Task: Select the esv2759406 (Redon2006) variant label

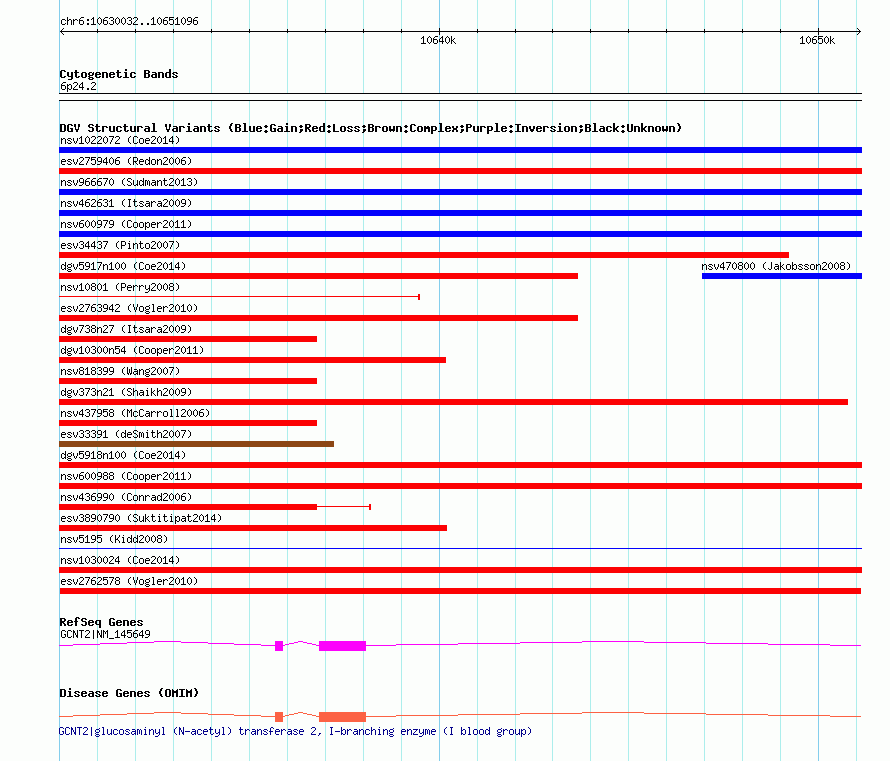Action: (x=126, y=161)
